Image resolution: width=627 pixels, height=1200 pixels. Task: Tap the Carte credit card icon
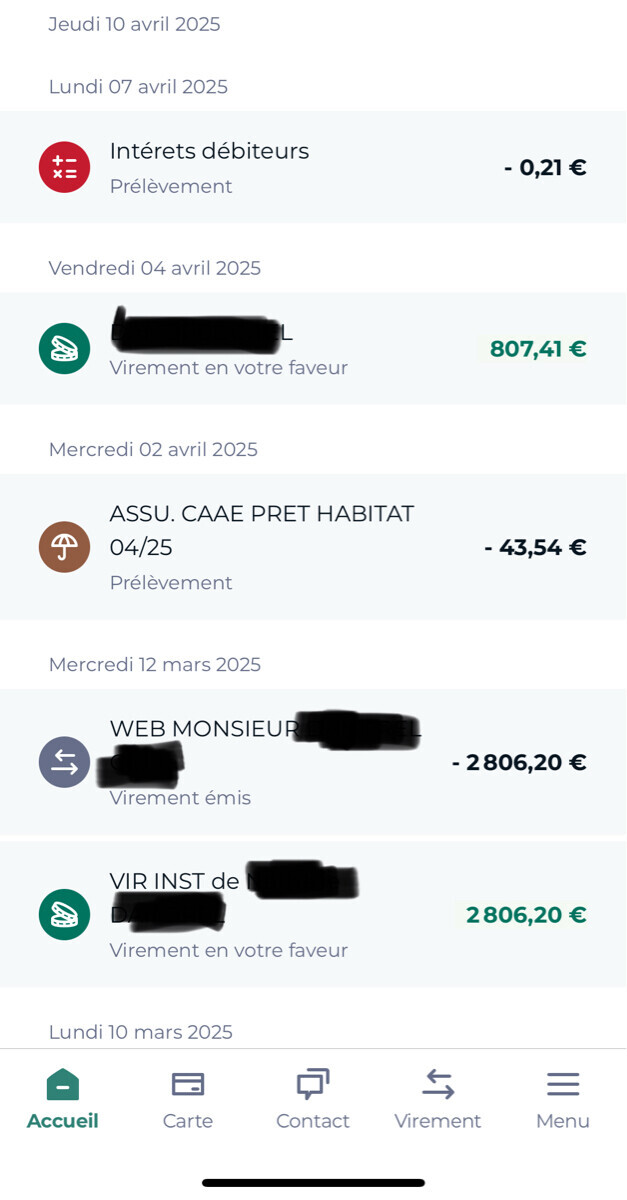click(x=188, y=1084)
